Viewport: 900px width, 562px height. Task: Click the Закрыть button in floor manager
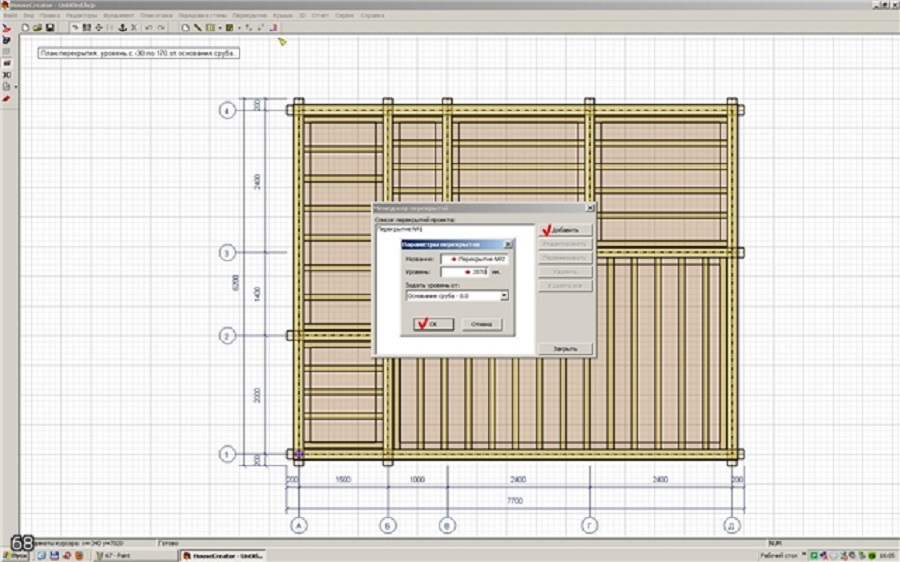(565, 348)
